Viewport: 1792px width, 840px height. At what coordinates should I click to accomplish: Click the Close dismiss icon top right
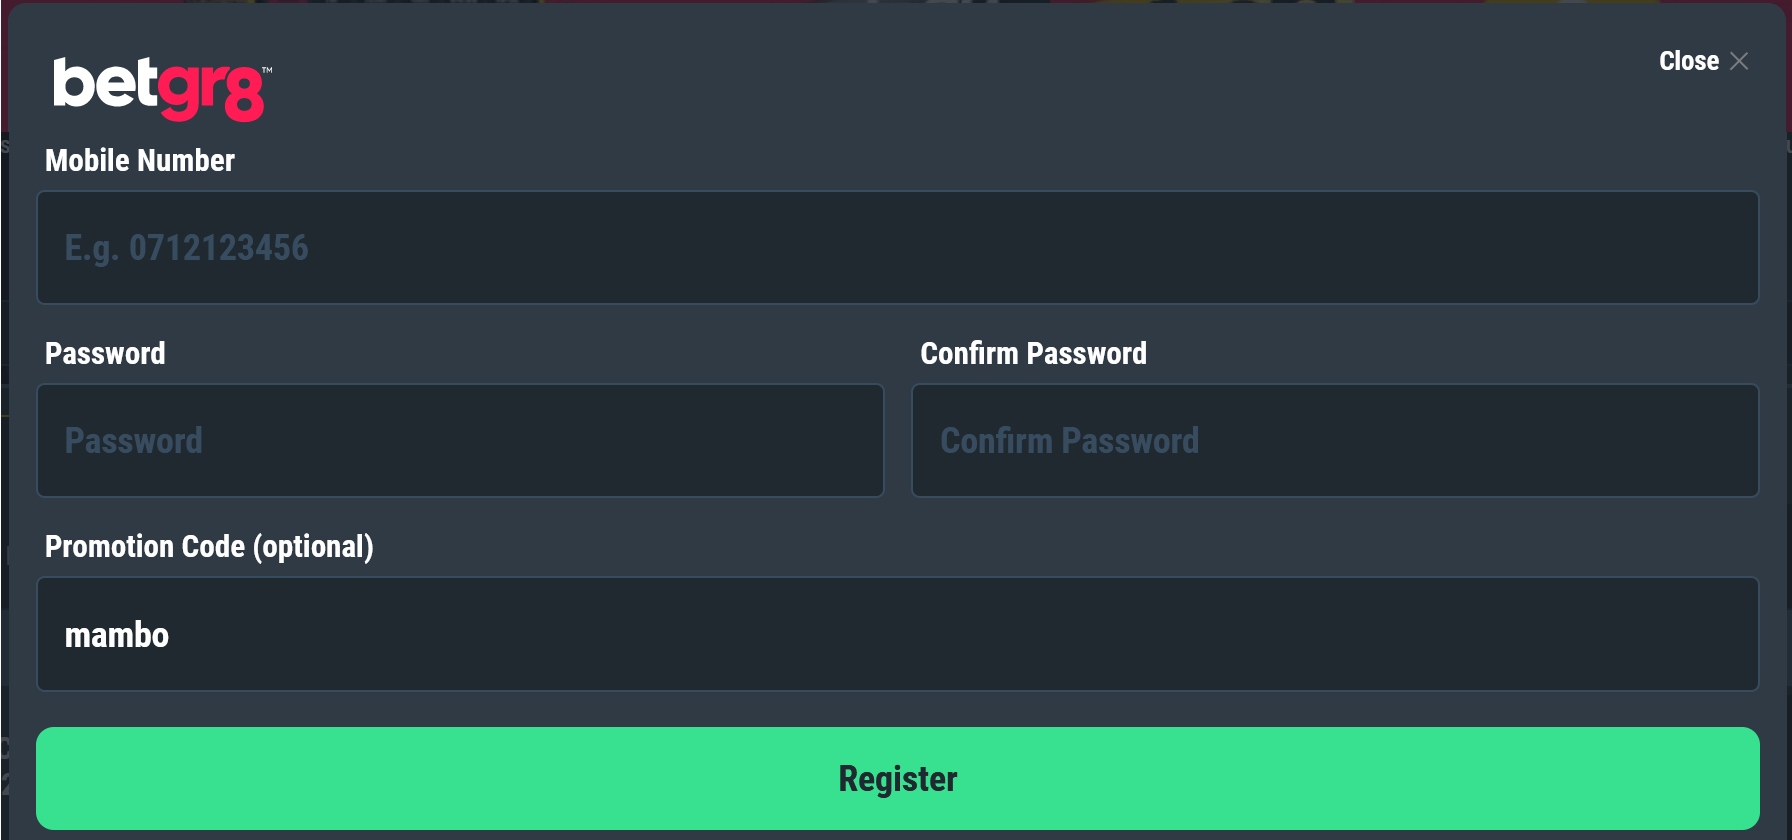(1738, 60)
